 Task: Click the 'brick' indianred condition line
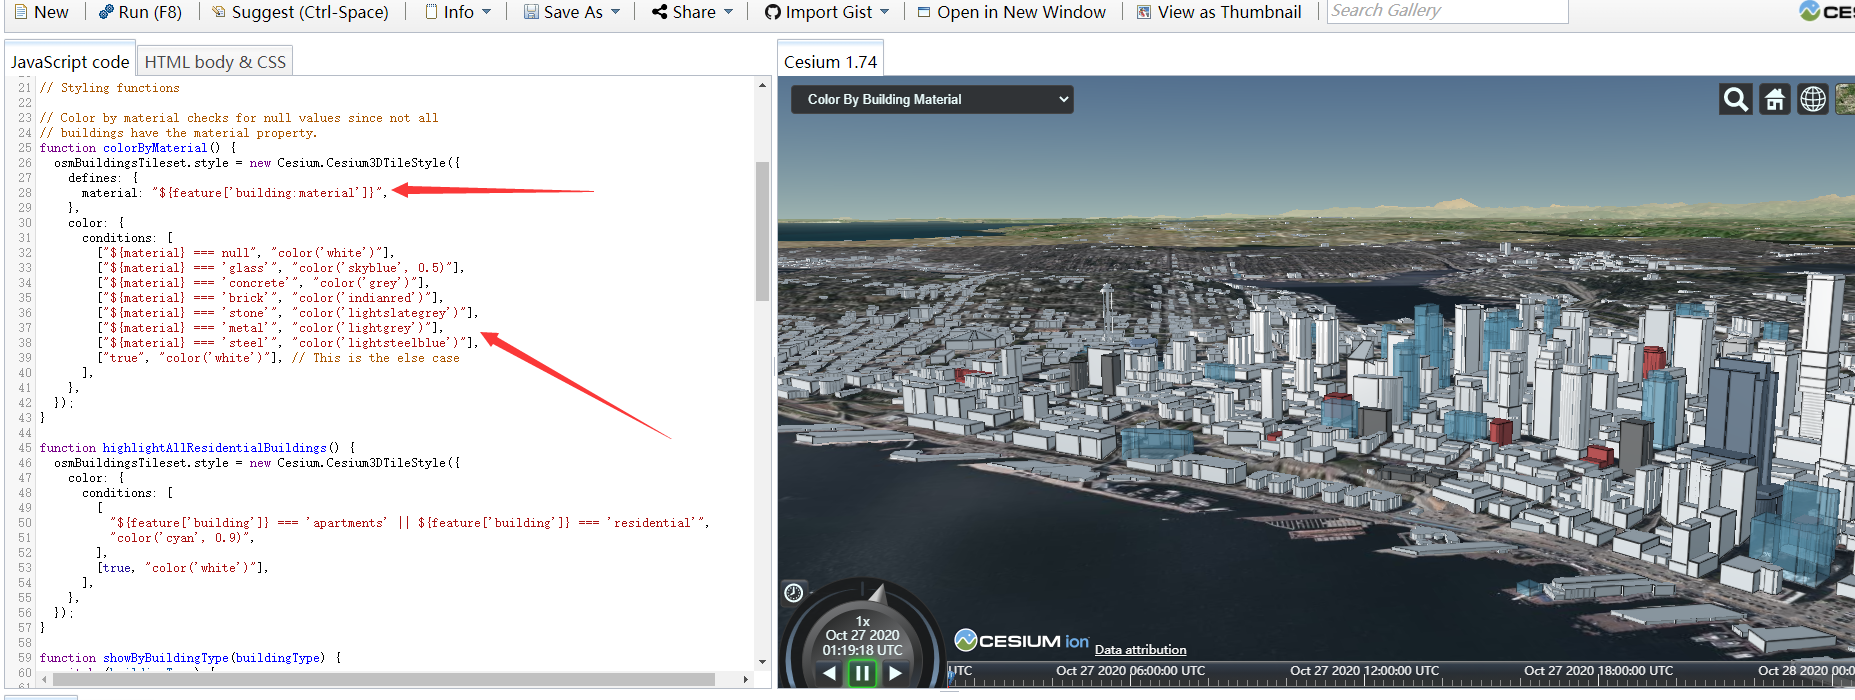tap(270, 298)
